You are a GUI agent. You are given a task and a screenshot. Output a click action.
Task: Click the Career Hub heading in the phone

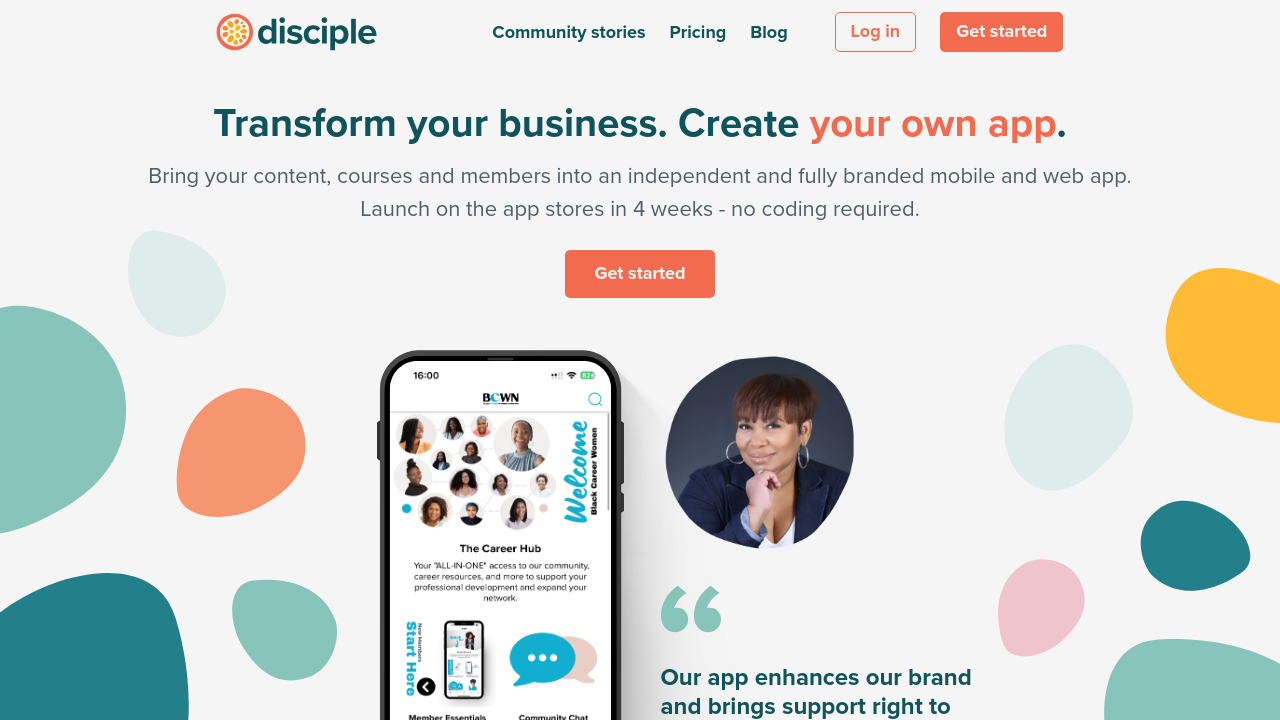click(x=500, y=548)
